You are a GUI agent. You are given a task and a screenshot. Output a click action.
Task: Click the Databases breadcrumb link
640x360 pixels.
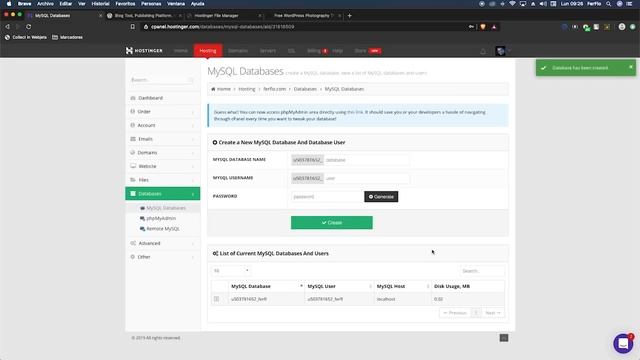[305, 89]
